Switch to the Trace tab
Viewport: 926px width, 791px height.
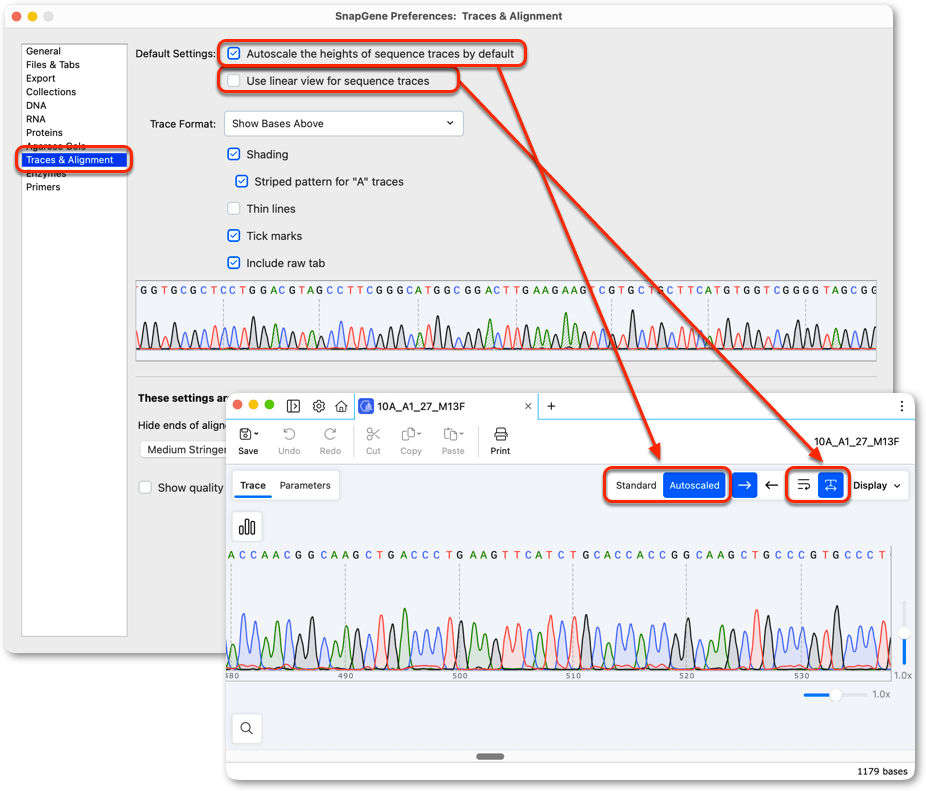(x=253, y=485)
